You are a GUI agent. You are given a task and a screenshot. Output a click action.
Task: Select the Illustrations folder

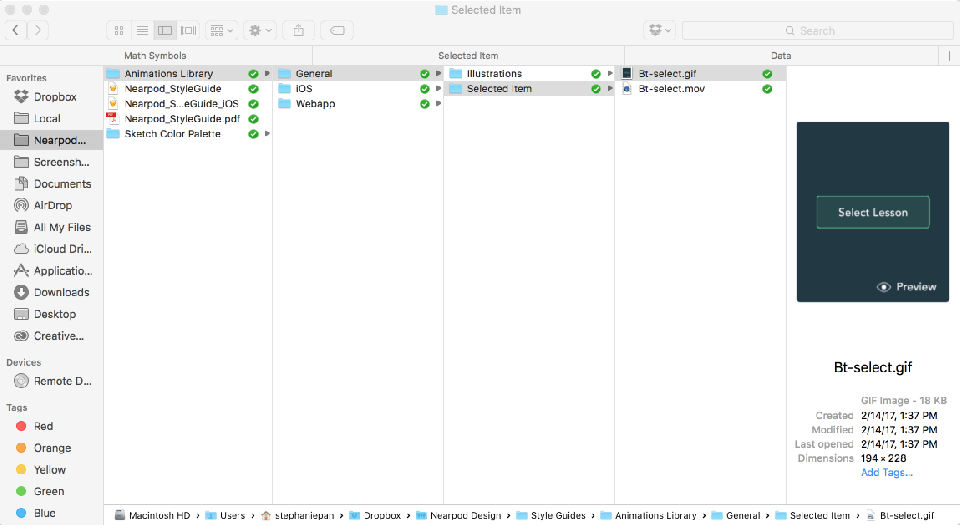coord(530,73)
